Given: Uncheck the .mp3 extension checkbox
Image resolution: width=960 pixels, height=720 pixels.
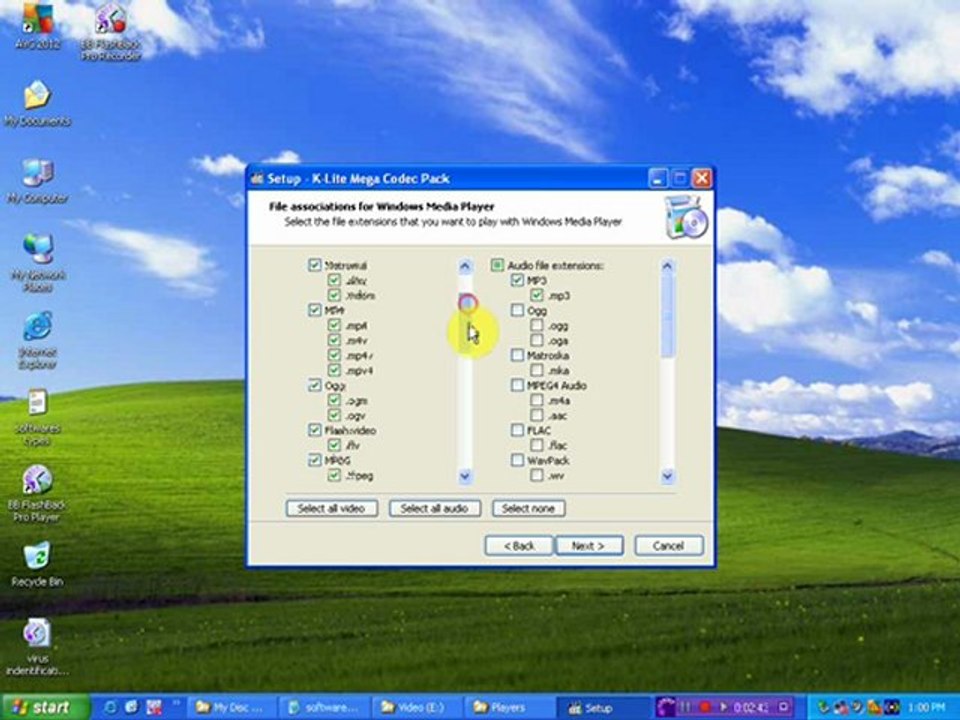Looking at the screenshot, I should [536, 295].
